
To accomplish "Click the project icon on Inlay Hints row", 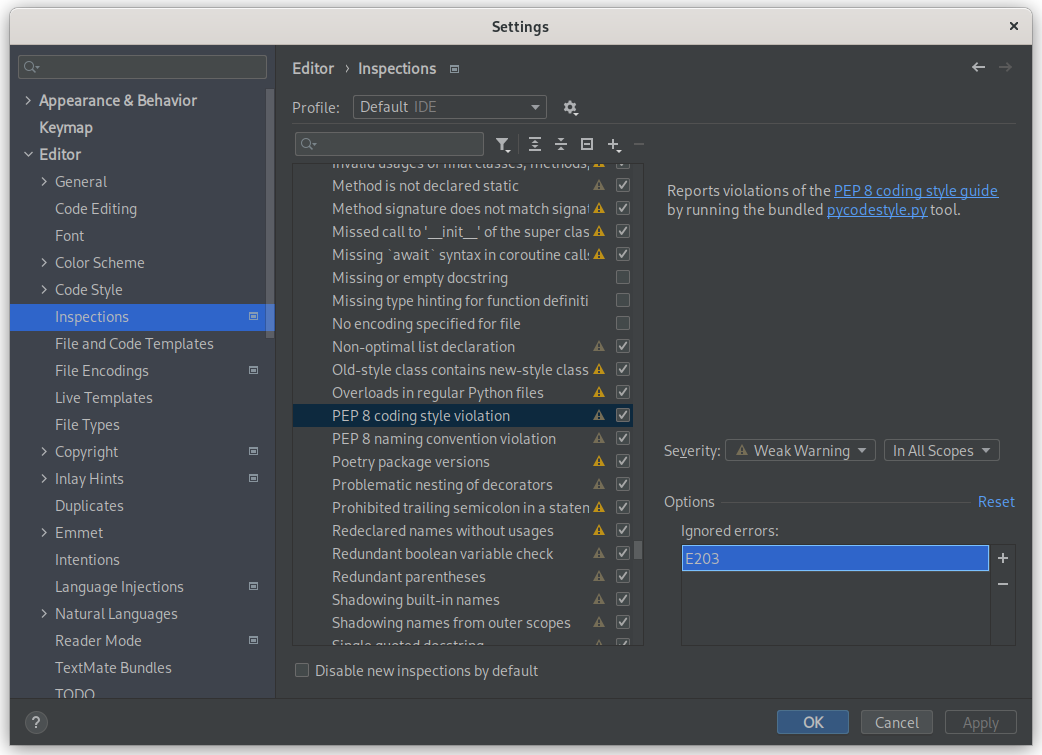I will (253, 479).
